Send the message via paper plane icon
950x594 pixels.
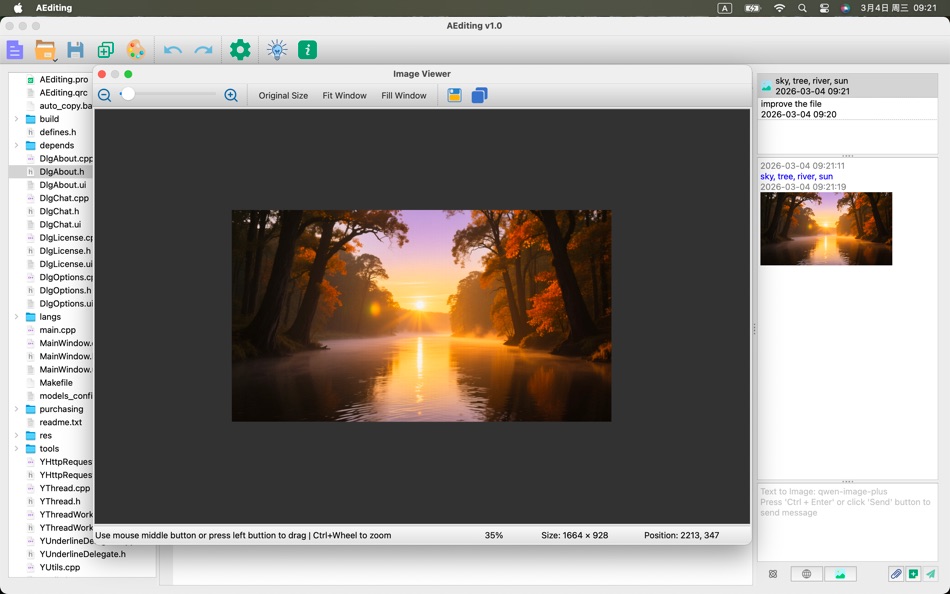(x=934, y=575)
